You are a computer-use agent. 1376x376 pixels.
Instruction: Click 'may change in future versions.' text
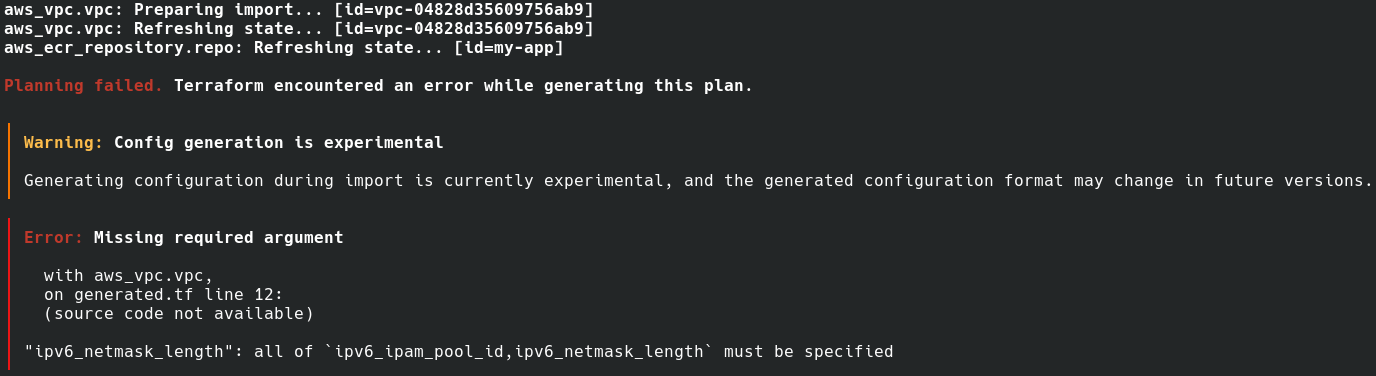click(x=1224, y=181)
